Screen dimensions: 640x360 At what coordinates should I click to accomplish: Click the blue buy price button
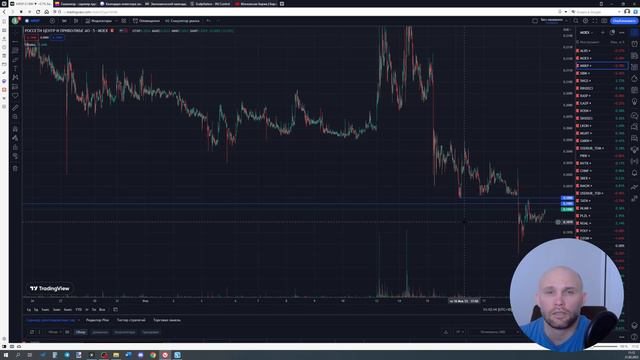pyautogui.click(x=57, y=38)
